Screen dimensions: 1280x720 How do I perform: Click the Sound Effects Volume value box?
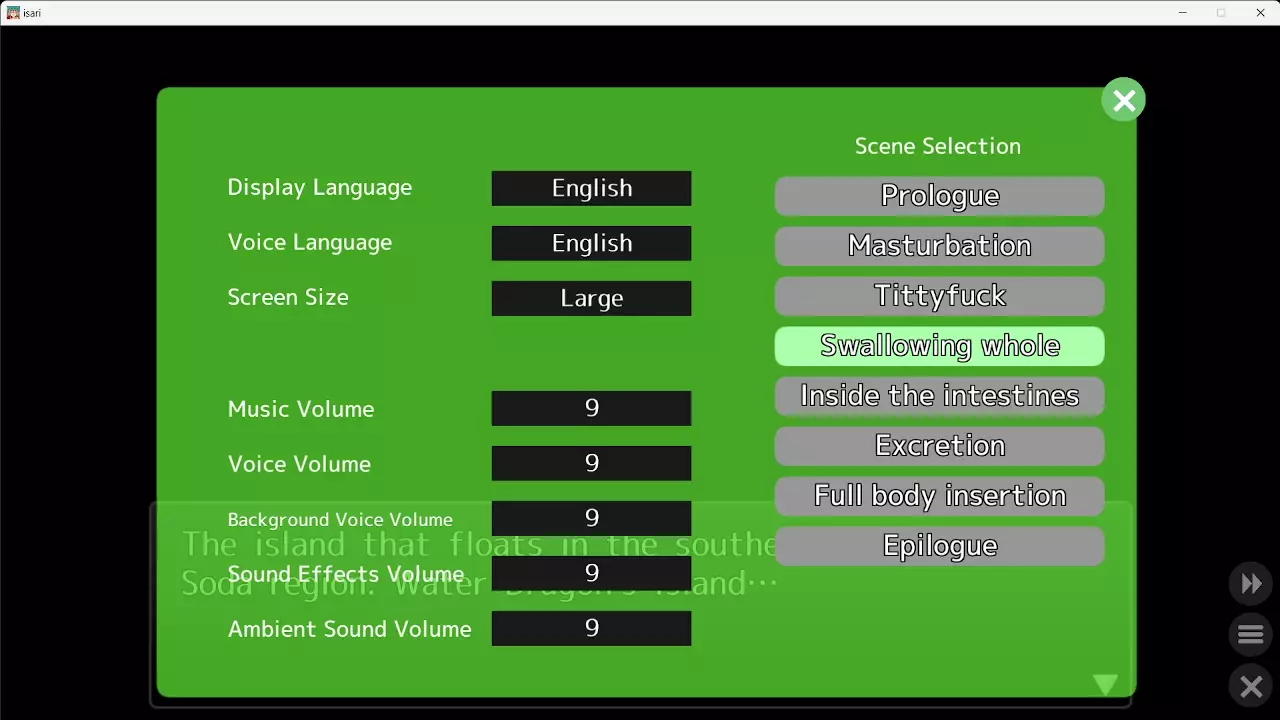pos(591,573)
